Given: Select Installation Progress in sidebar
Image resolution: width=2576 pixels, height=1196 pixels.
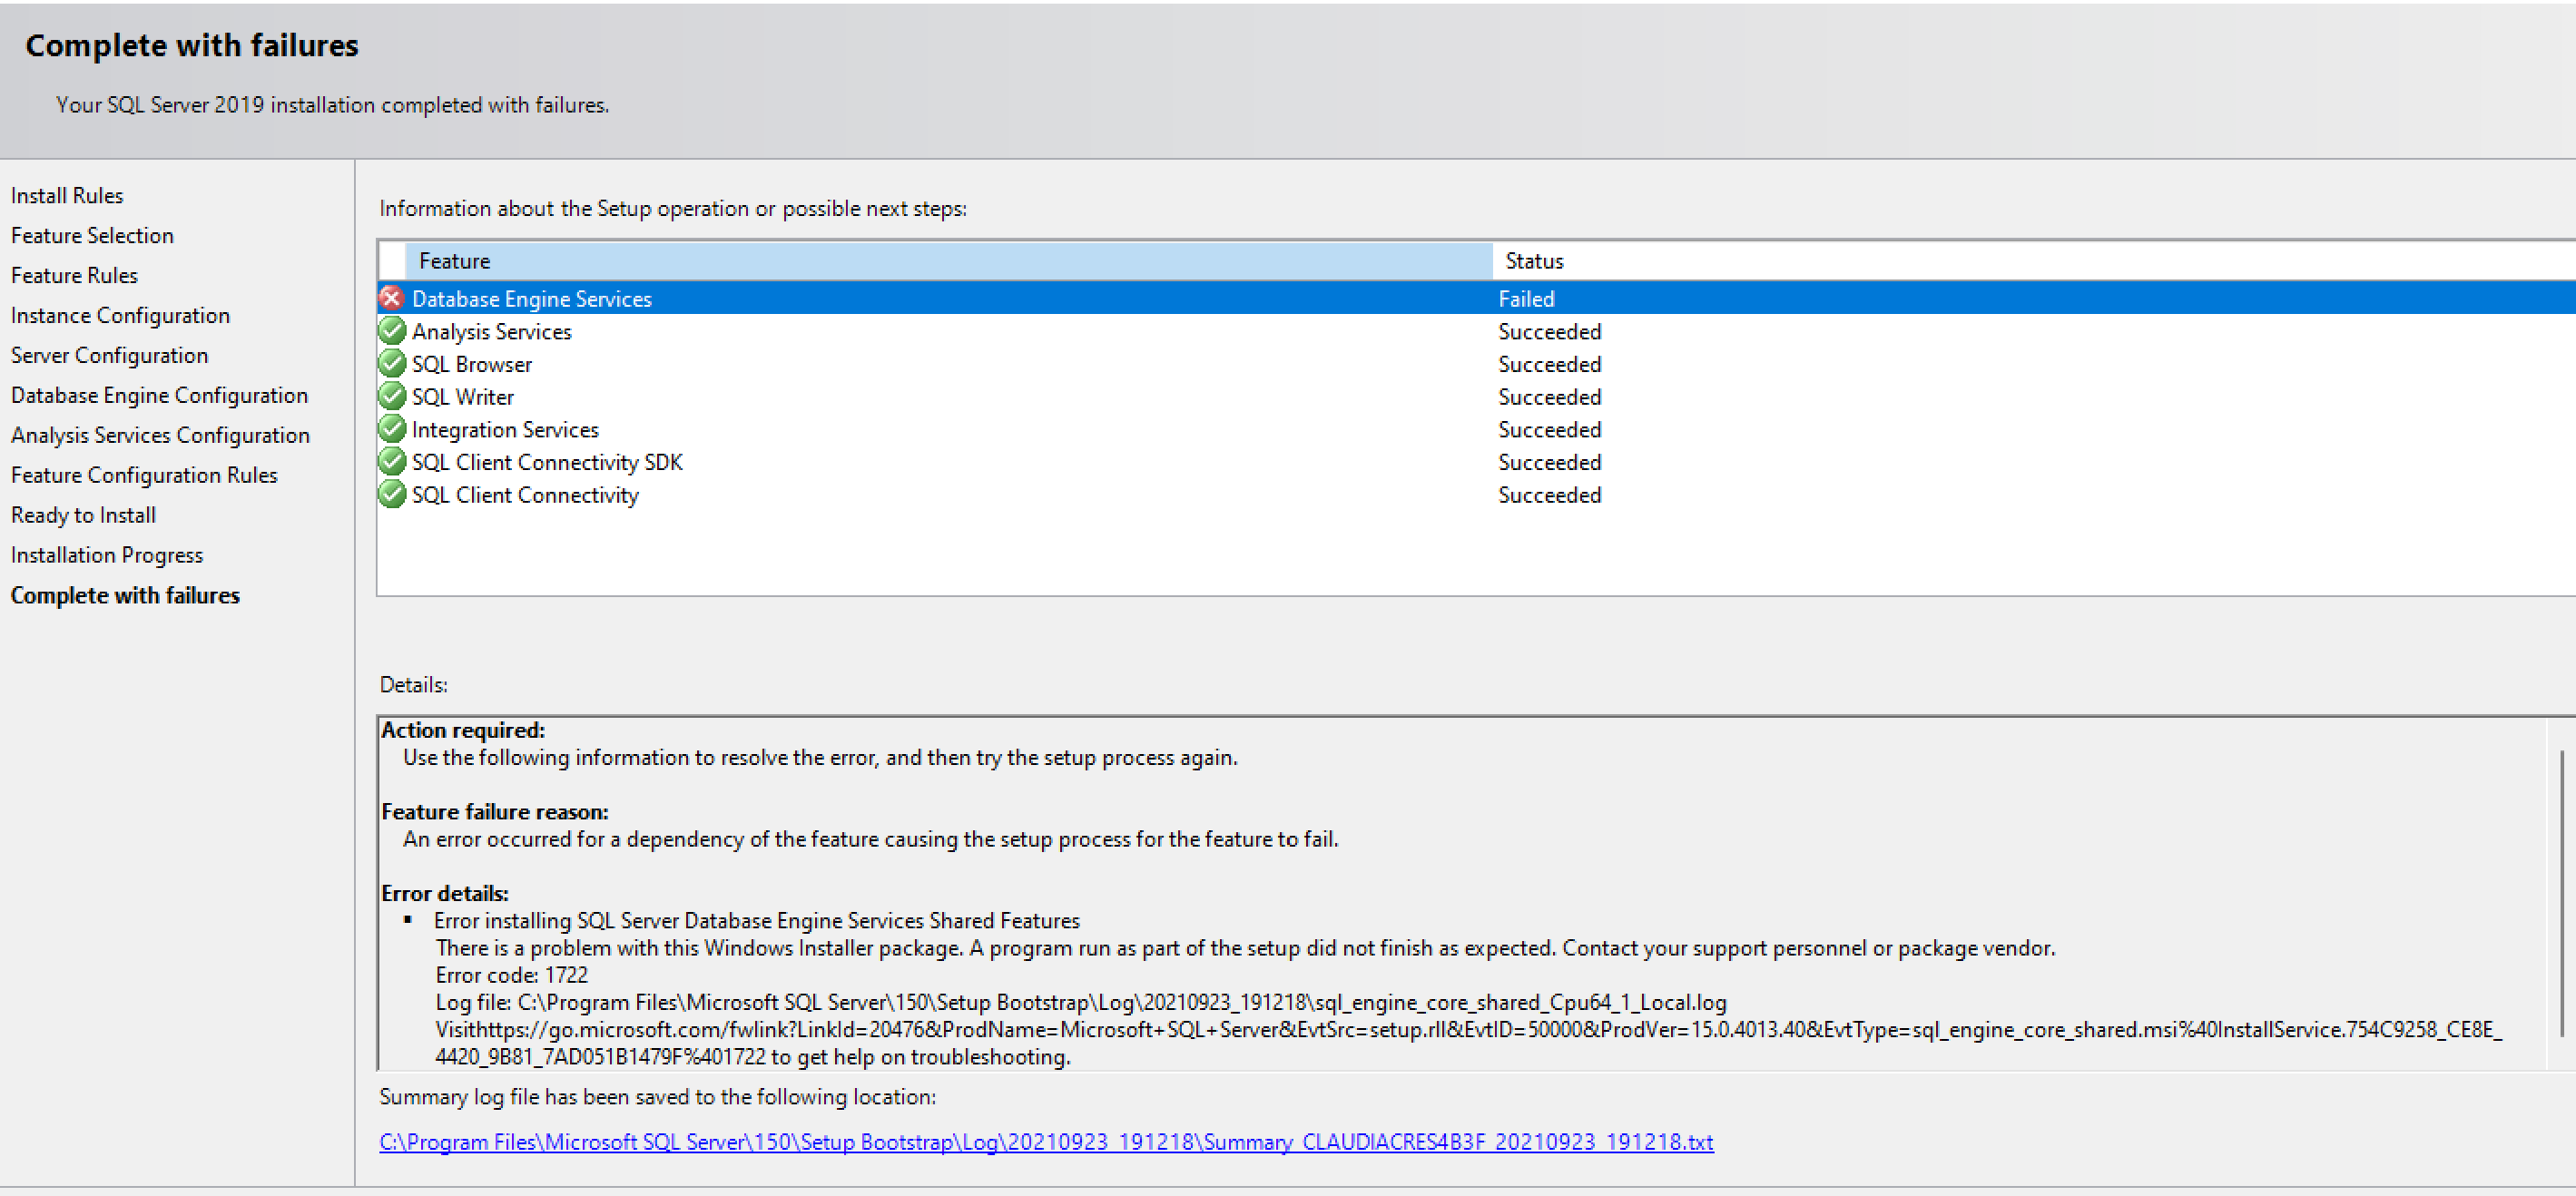Looking at the screenshot, I should tap(106, 556).
